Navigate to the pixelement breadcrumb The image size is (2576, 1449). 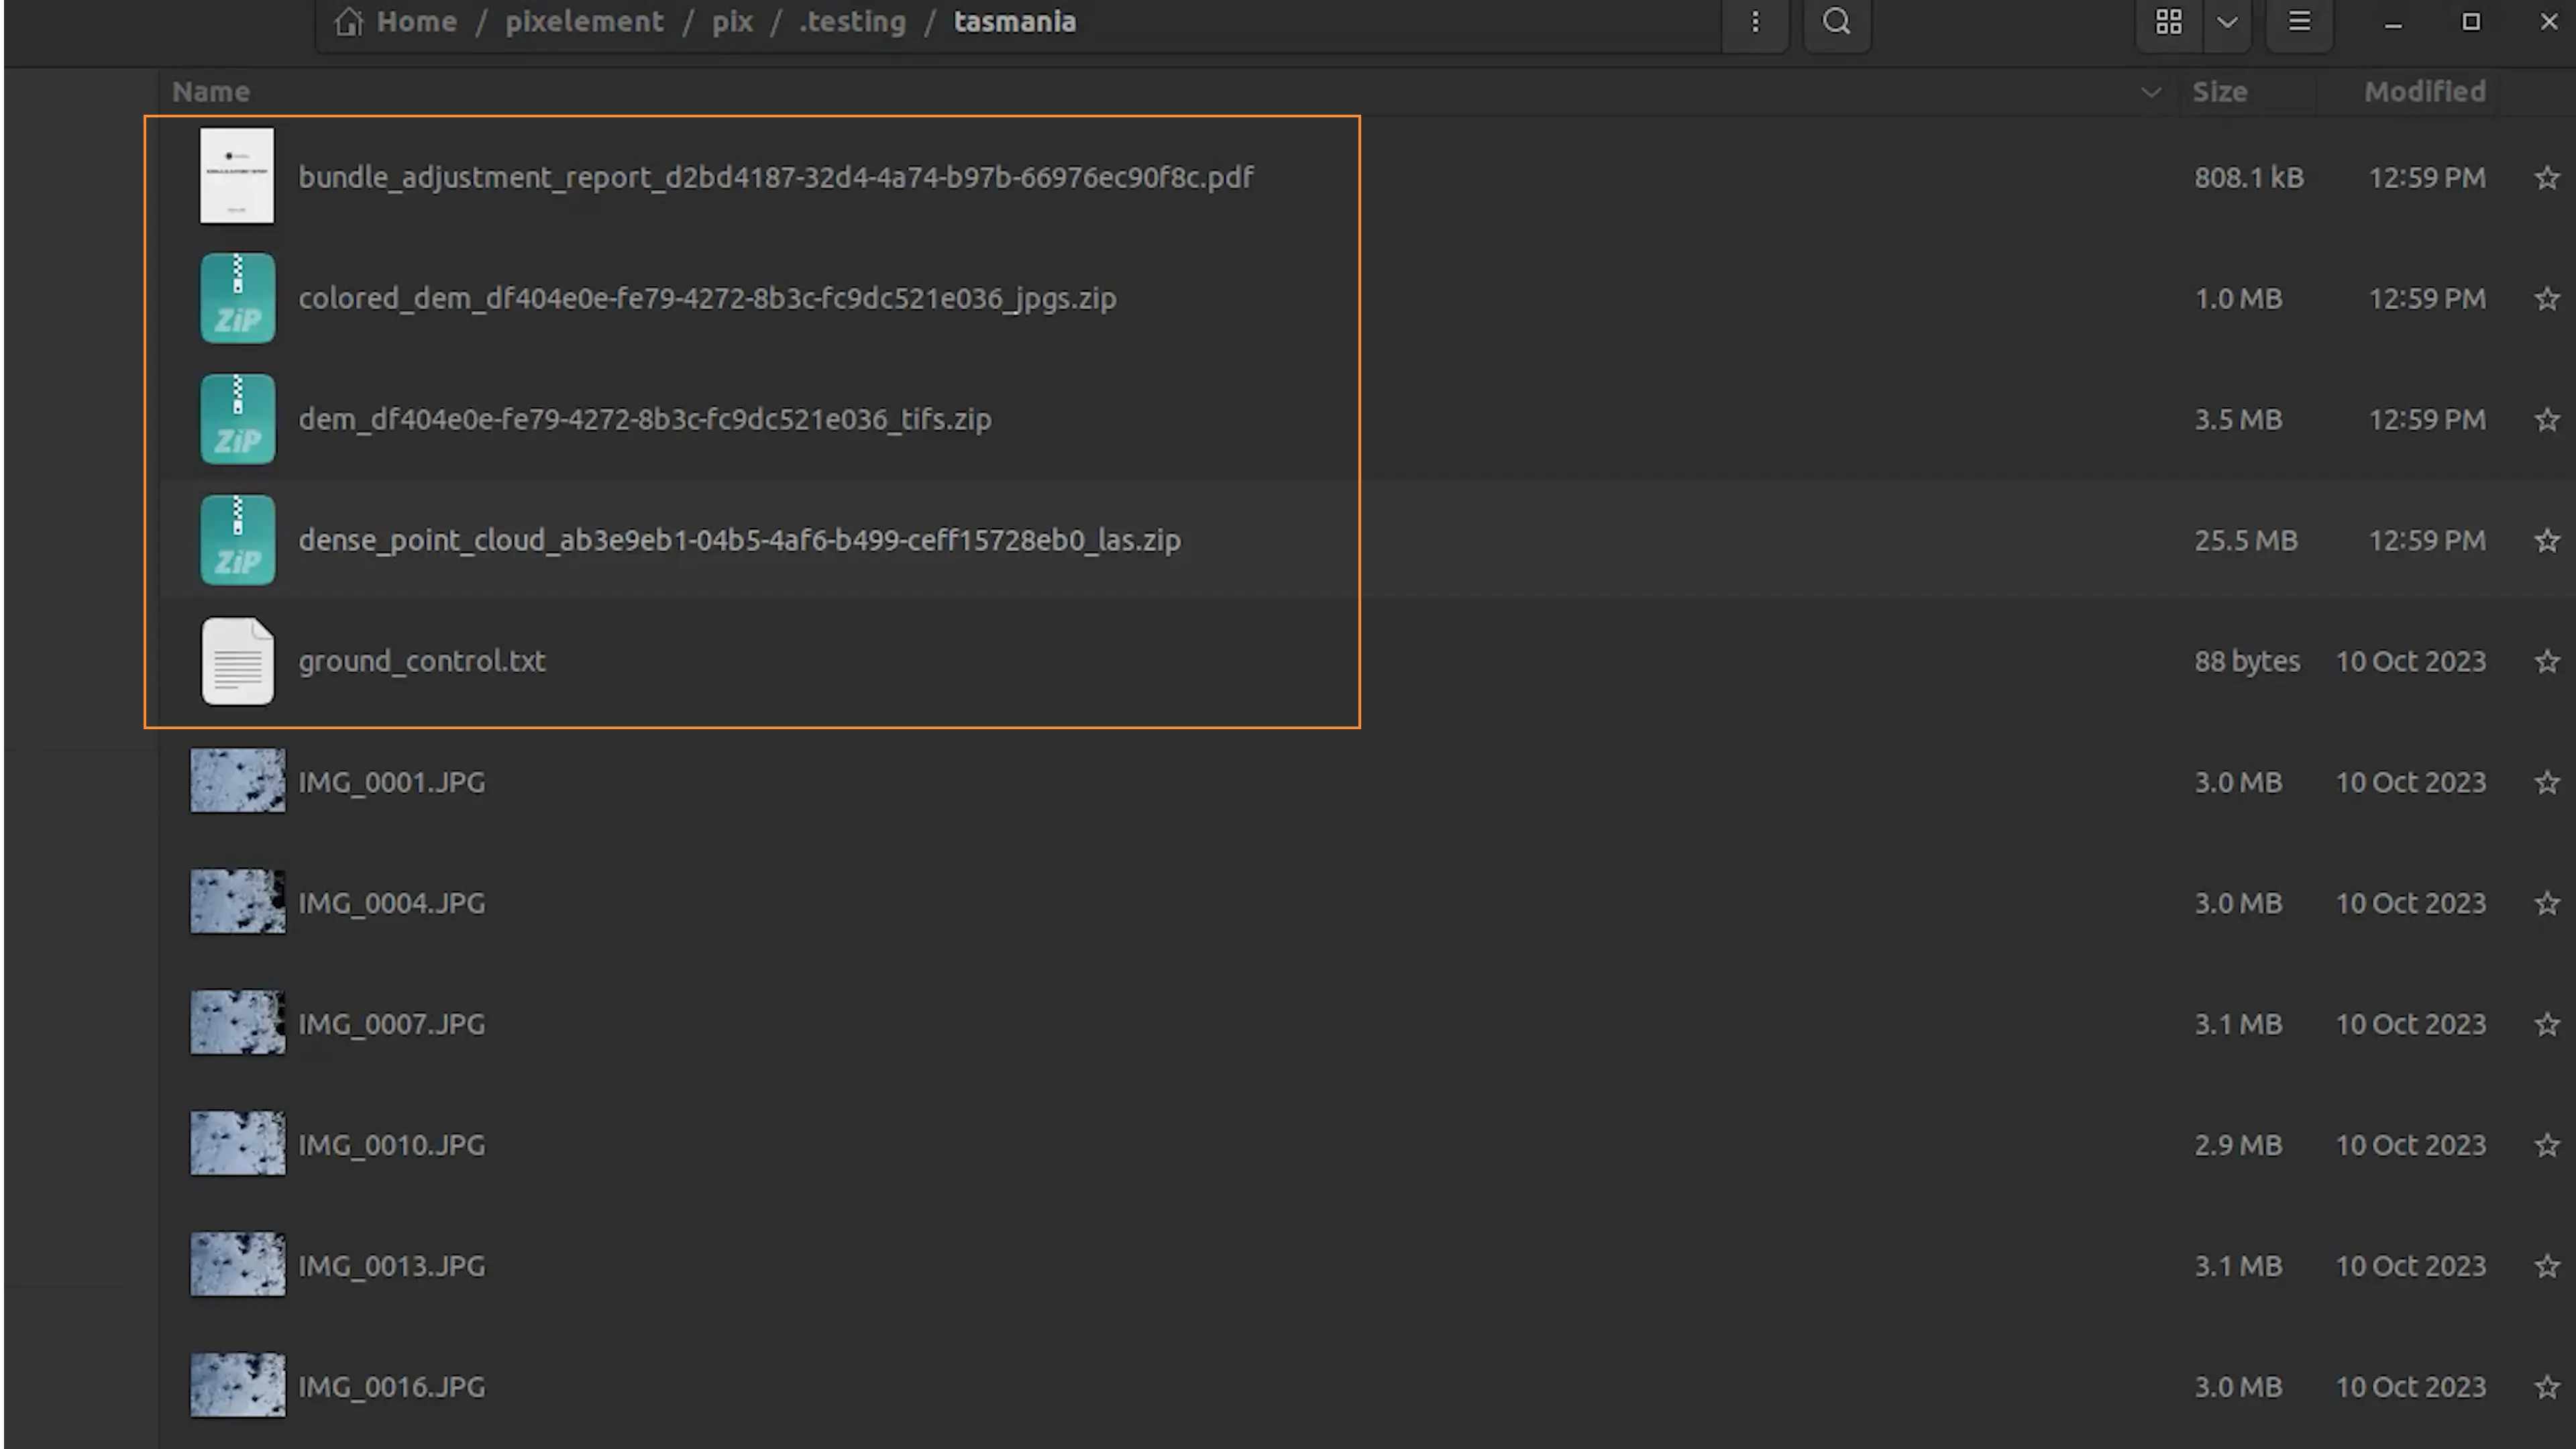point(584,22)
